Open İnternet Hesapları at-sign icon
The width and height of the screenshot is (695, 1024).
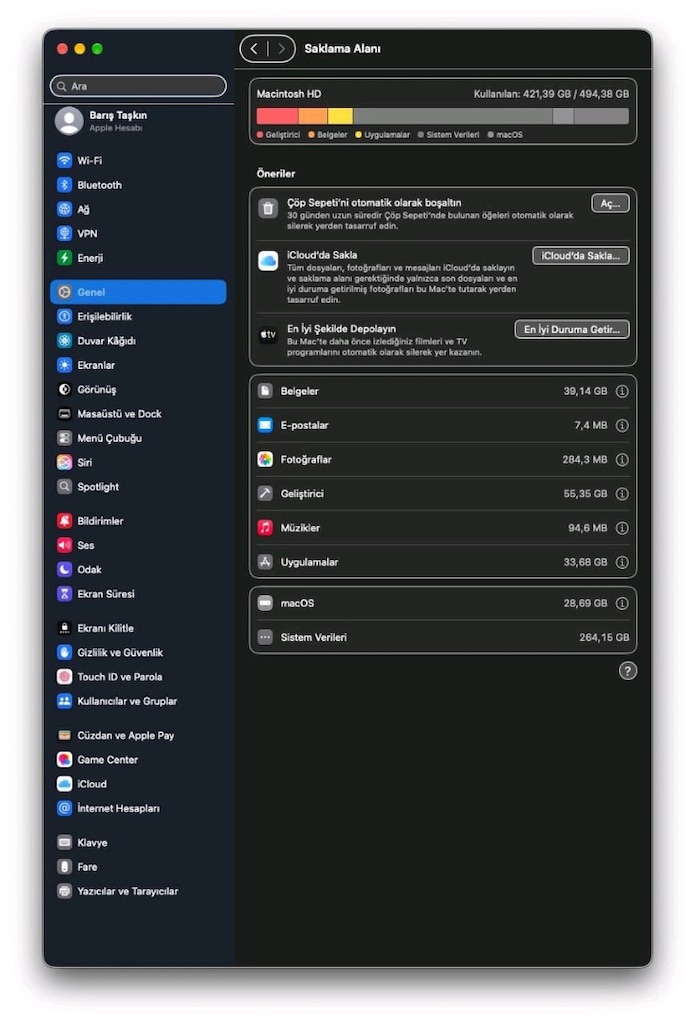[64, 808]
